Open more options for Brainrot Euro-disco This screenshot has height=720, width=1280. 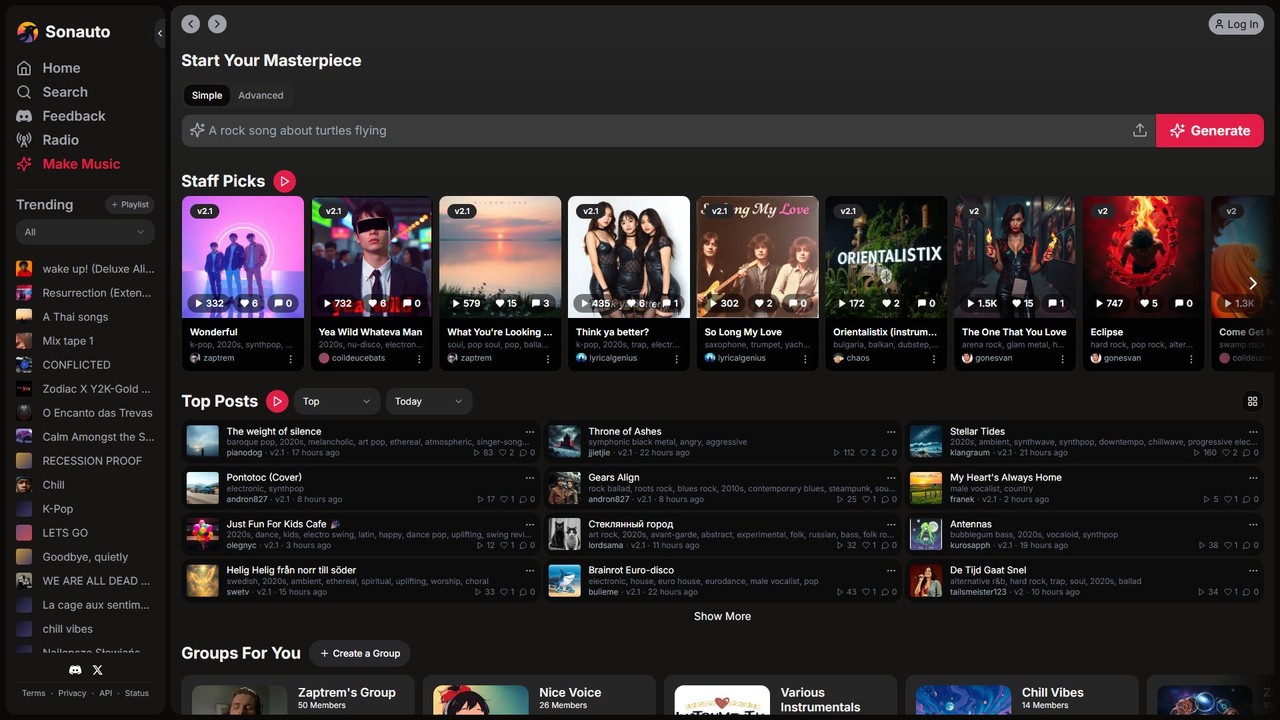(891, 570)
